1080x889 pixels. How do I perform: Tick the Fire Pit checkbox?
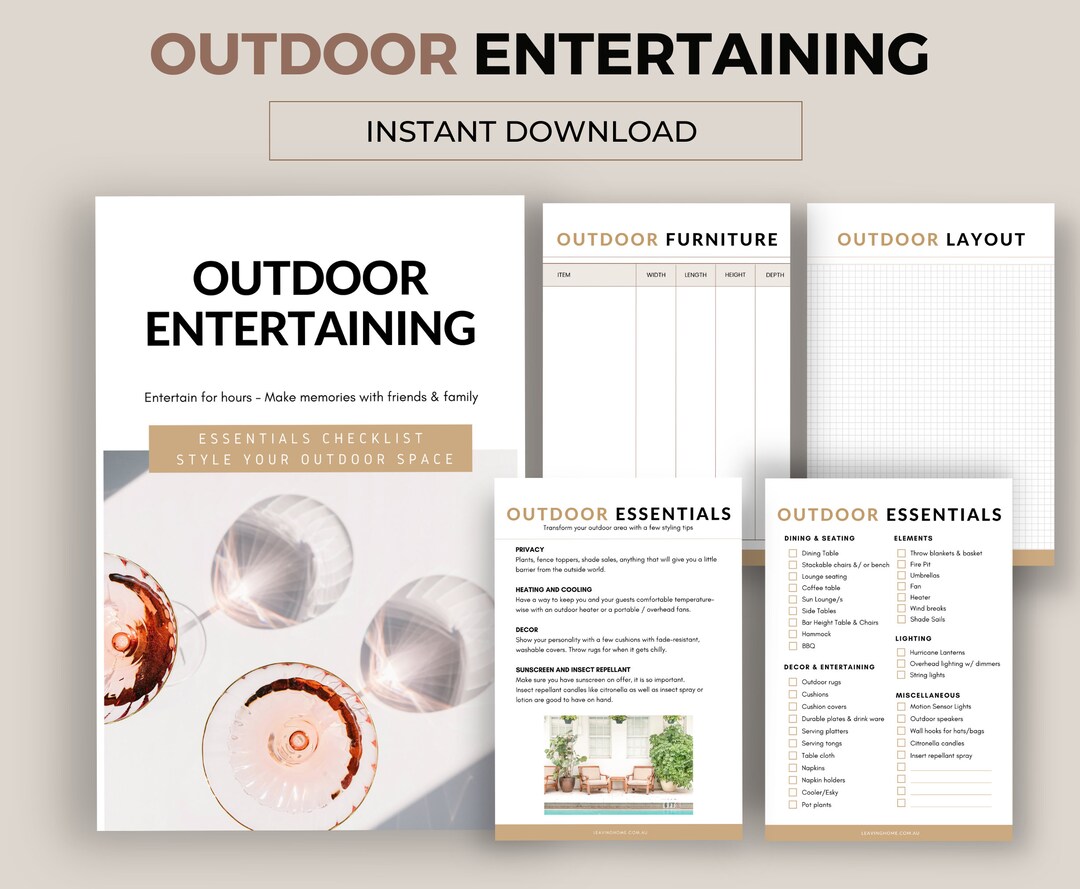(x=900, y=564)
